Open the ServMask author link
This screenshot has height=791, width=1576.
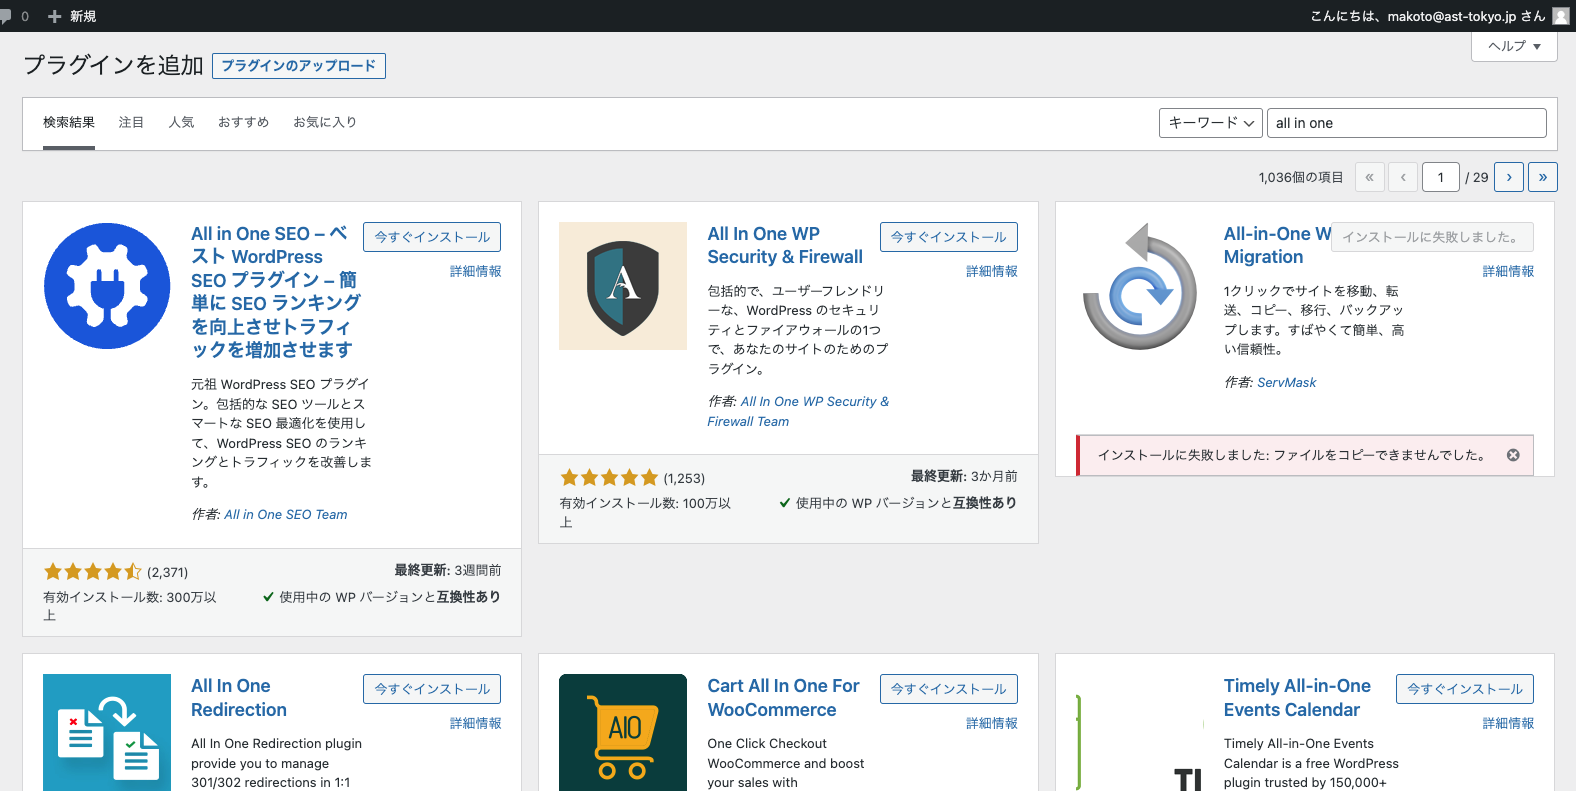click(x=1286, y=382)
